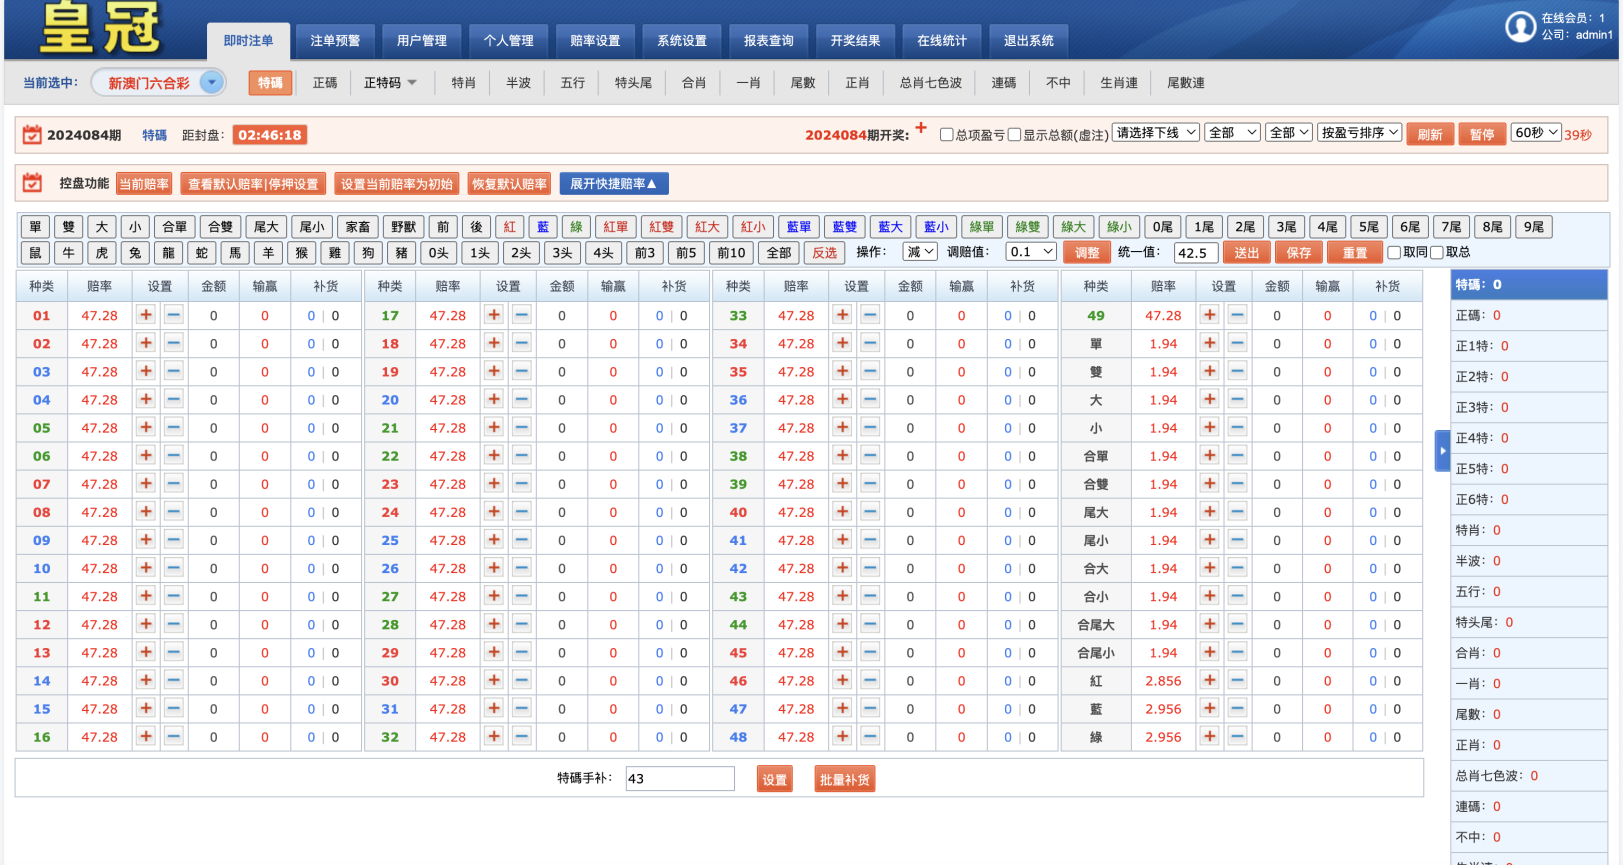Click the online member avatar icon
Image resolution: width=1623 pixels, height=865 pixels.
[1520, 26]
